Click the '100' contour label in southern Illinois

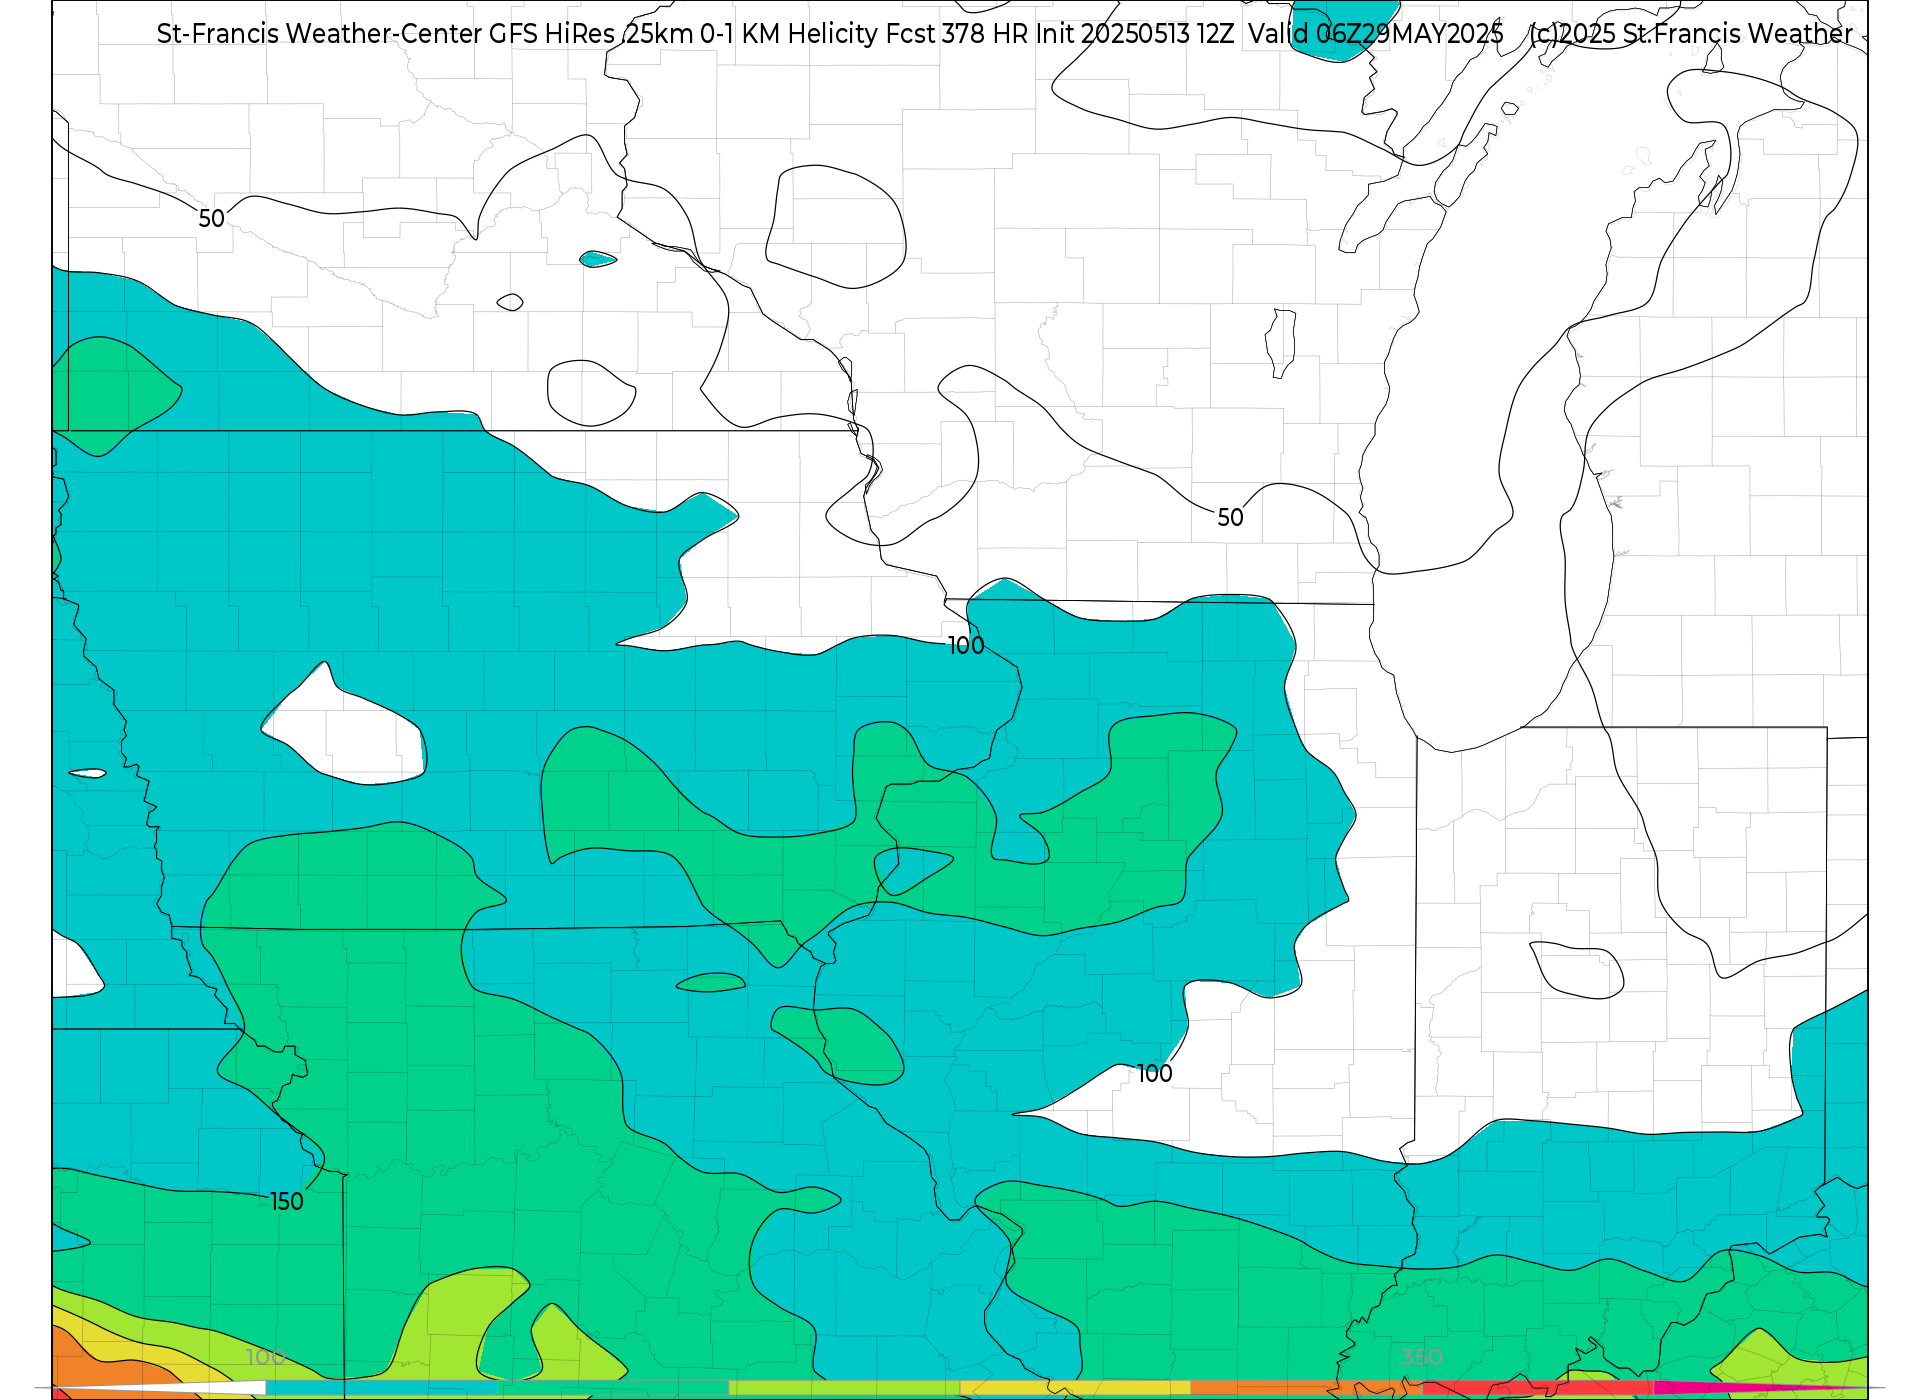1154,1073
